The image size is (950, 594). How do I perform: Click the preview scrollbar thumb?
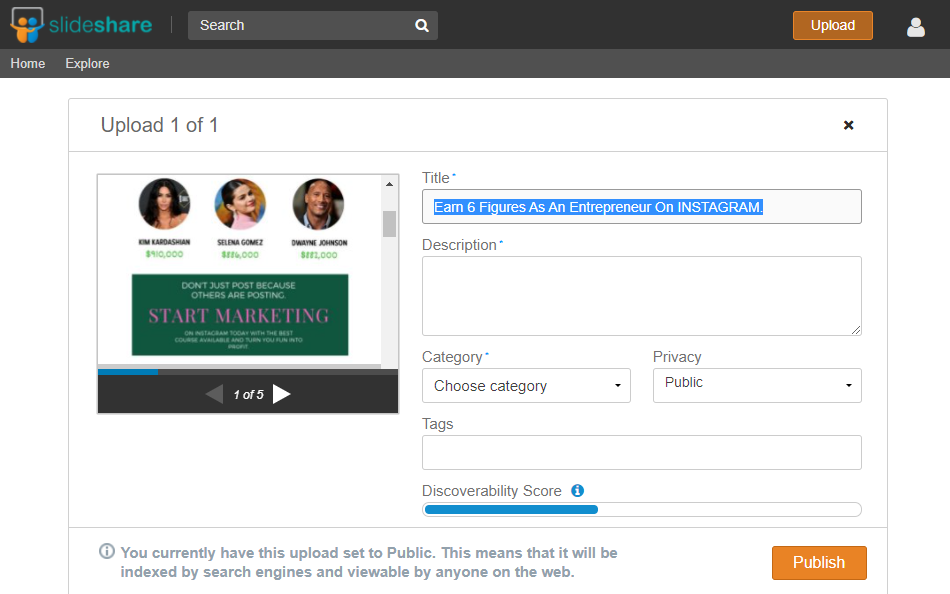pos(390,224)
